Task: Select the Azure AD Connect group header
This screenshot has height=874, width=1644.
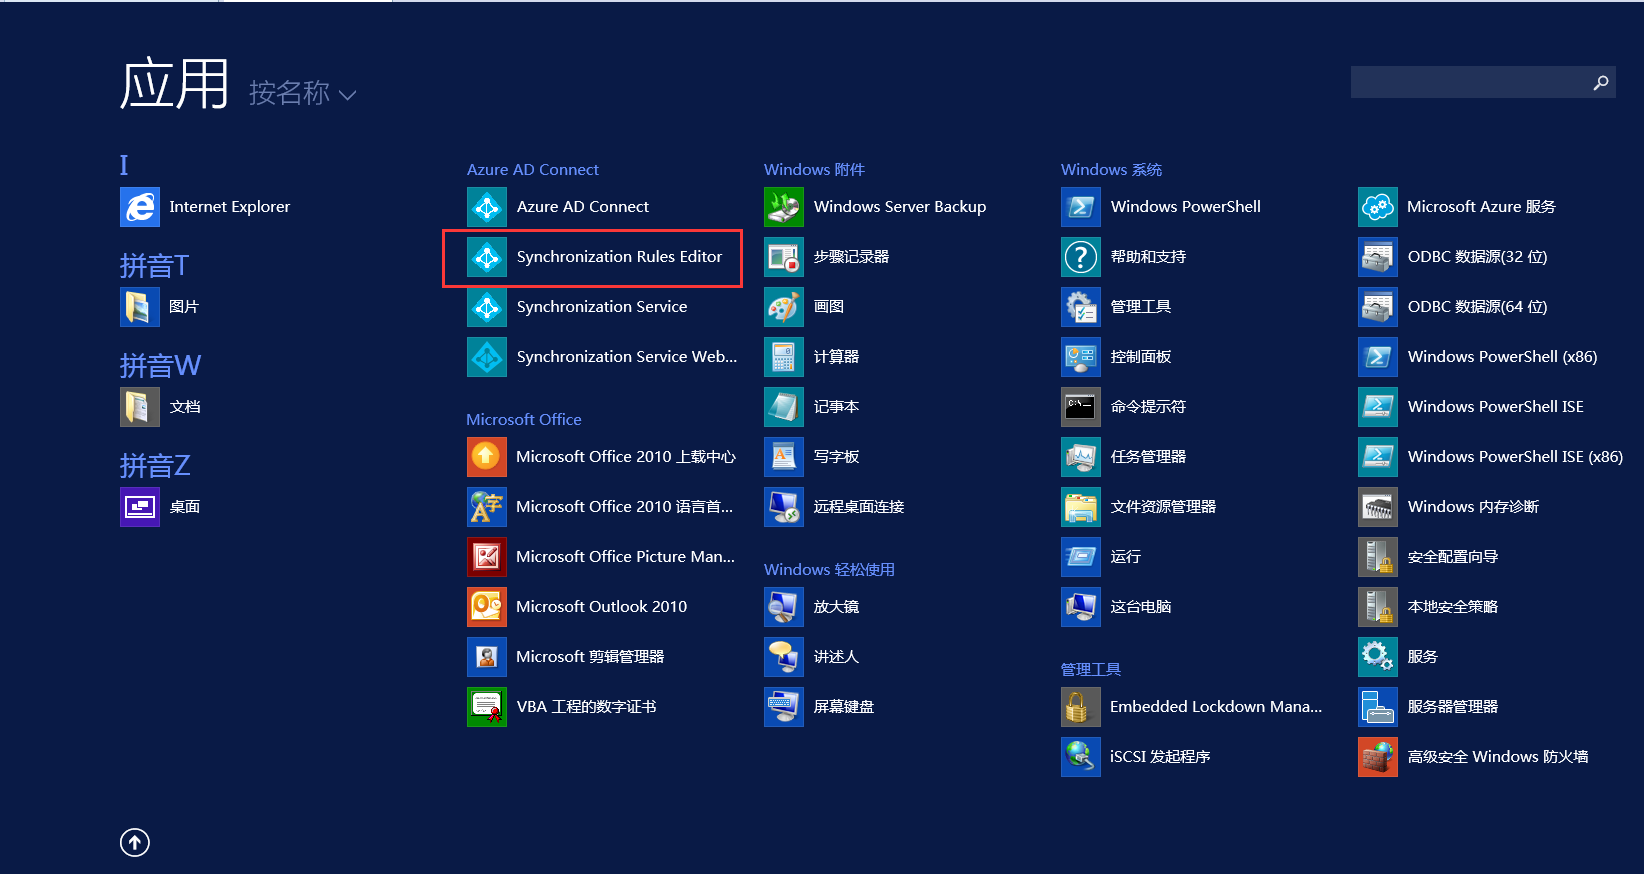Action: (533, 170)
